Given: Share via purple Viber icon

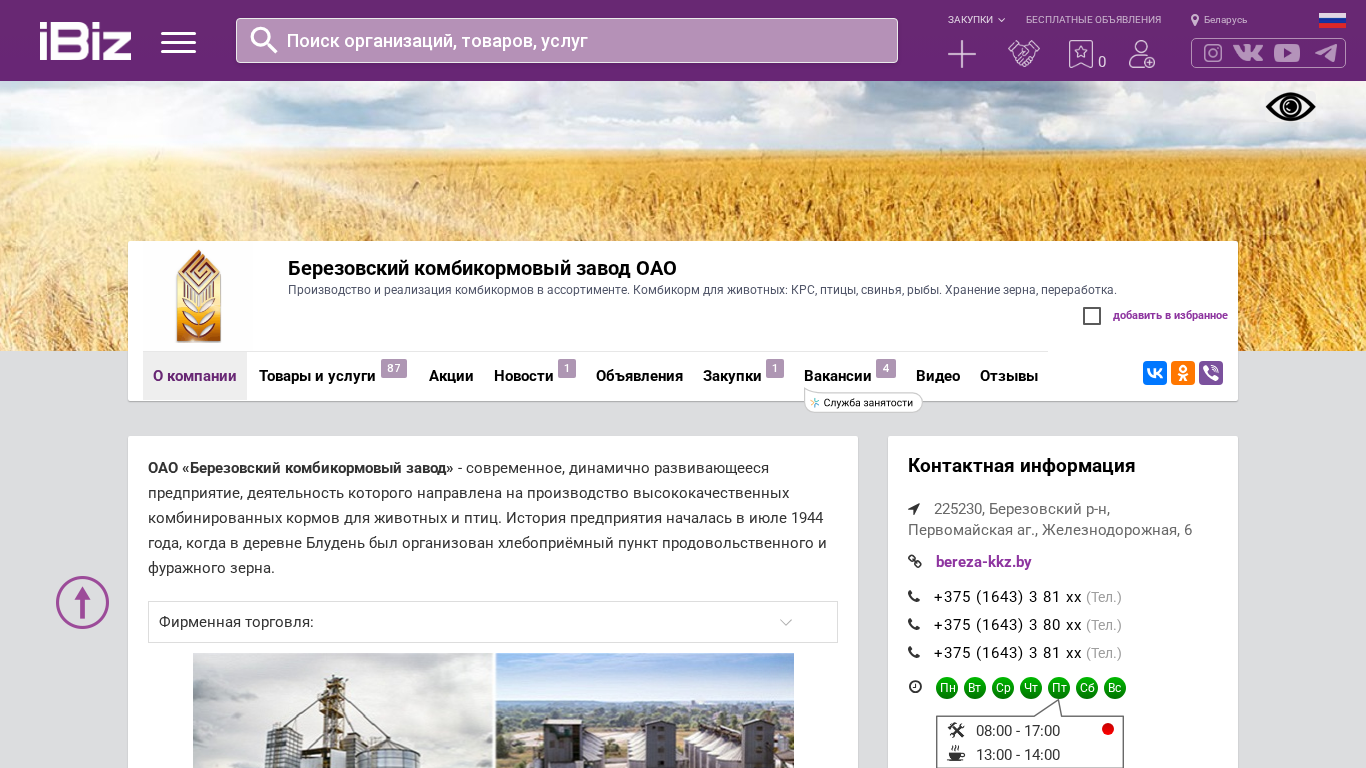Looking at the screenshot, I should coord(1211,373).
